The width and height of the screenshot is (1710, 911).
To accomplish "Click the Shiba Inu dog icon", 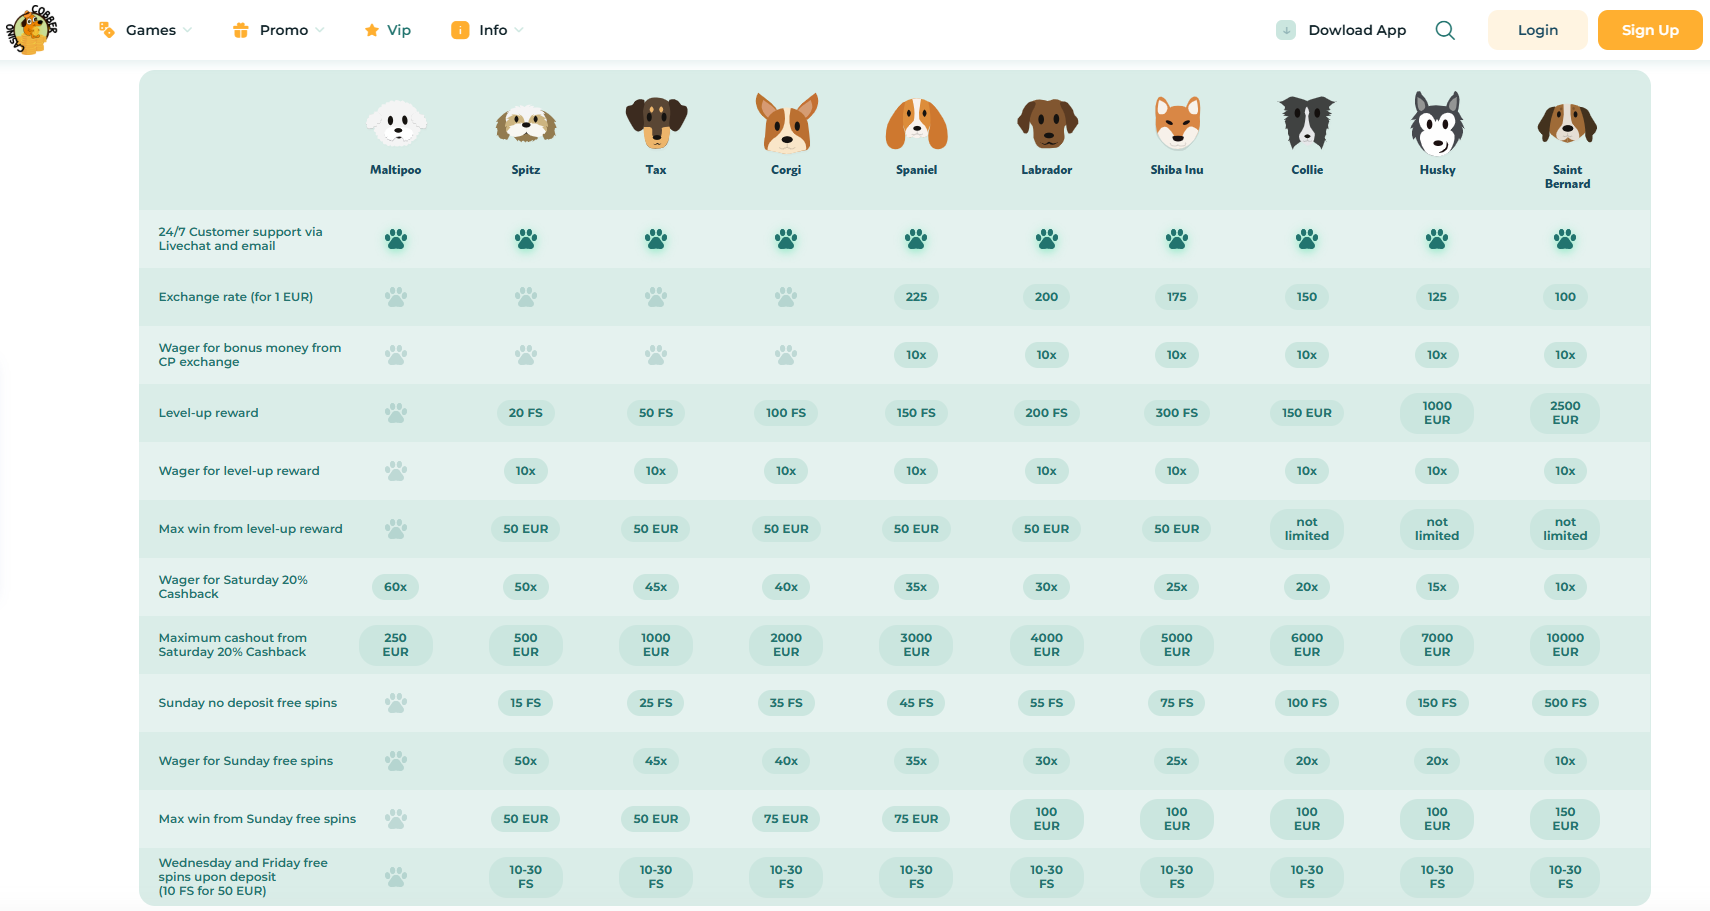I will [x=1177, y=124].
